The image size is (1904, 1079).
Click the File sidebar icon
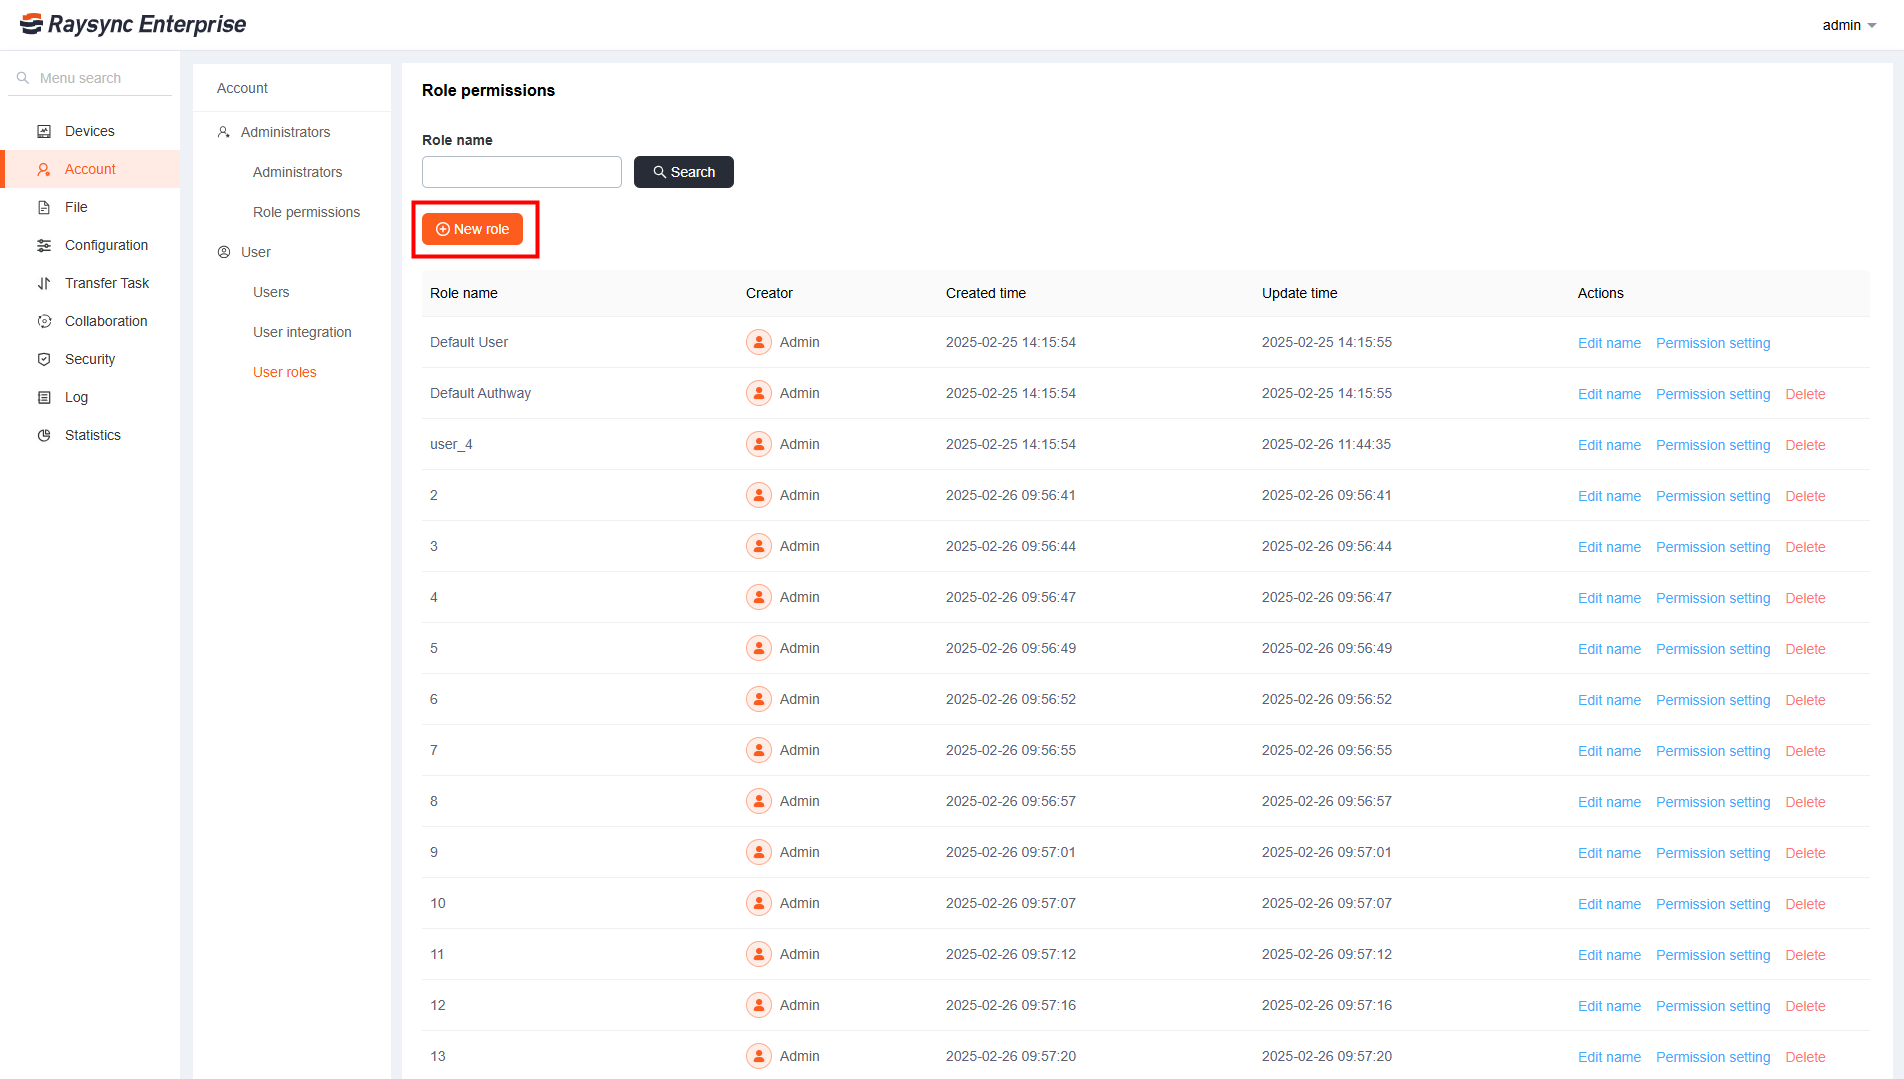(44, 207)
